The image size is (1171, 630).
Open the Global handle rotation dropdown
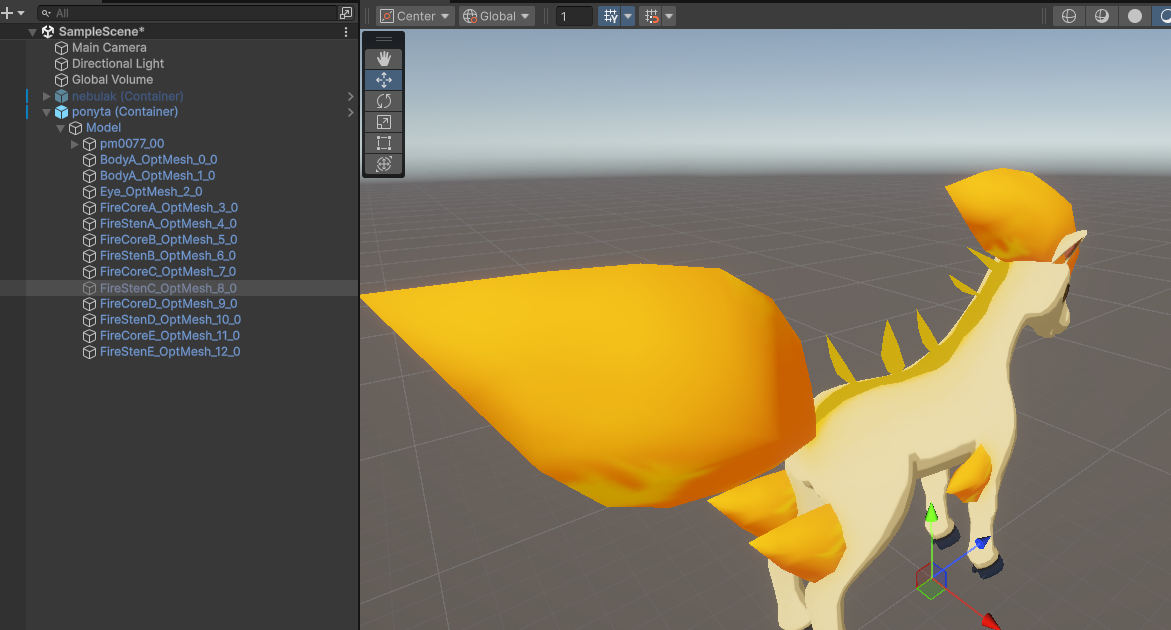pyautogui.click(x=497, y=16)
